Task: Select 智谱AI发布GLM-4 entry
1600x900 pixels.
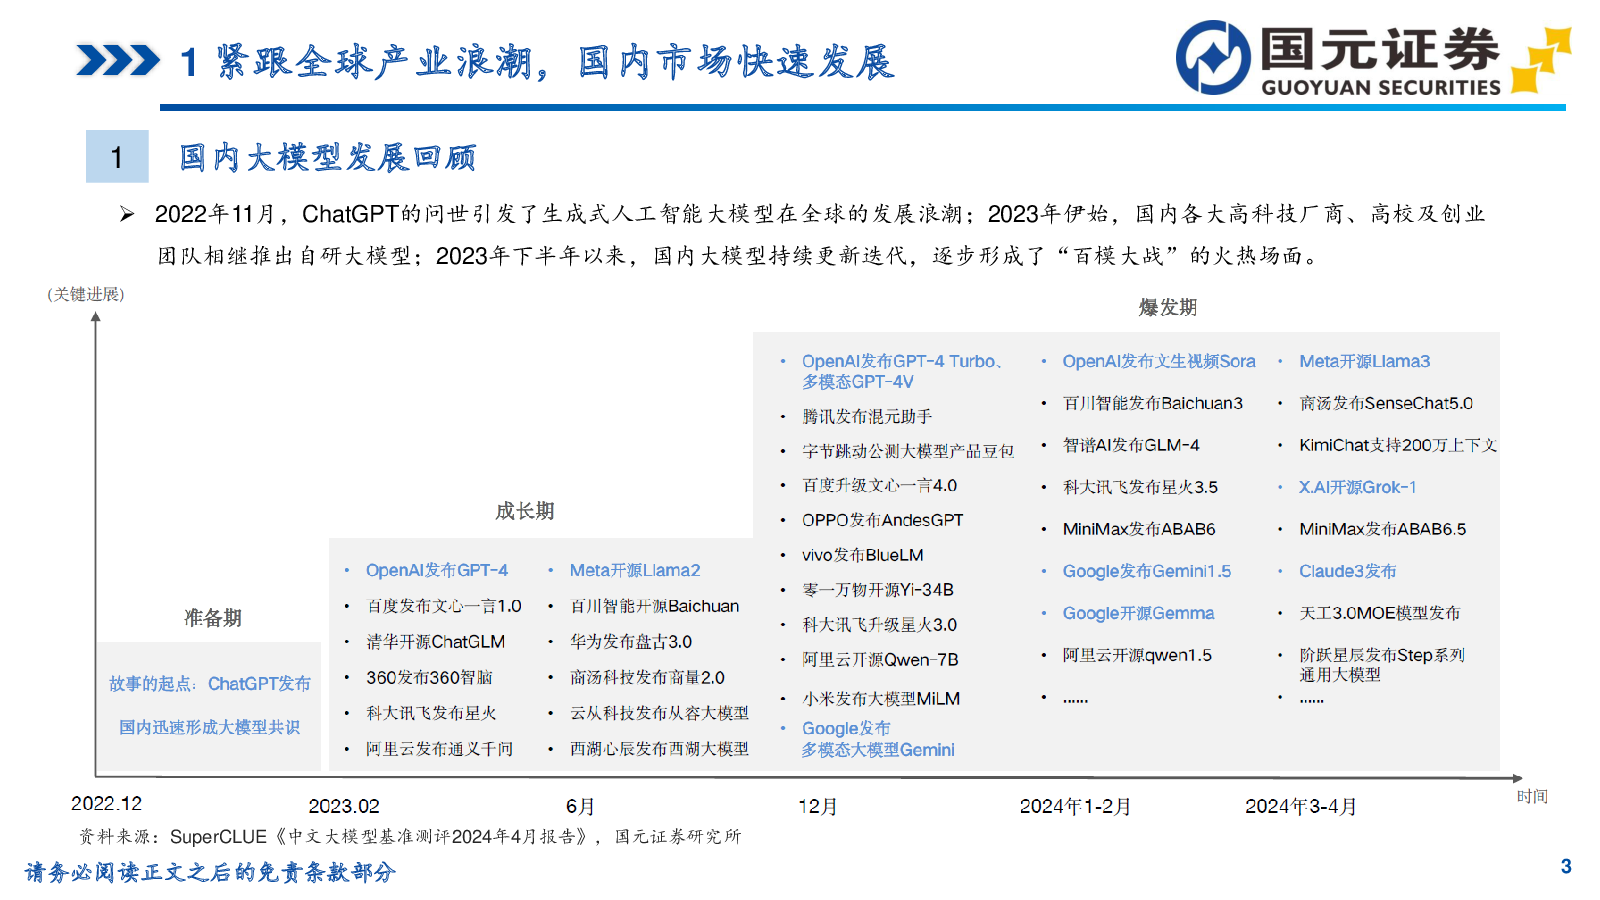Action: tap(1131, 446)
